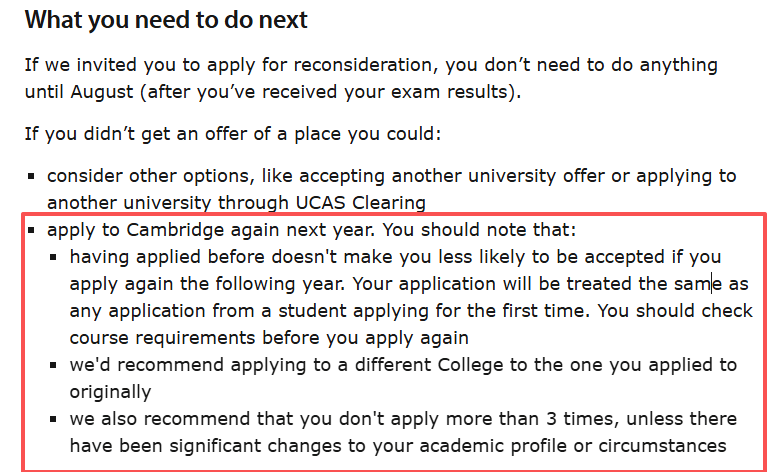Click the "course requirements before you apply again" line
Image resolution: width=778 pixels, height=472 pixels.
tap(268, 337)
